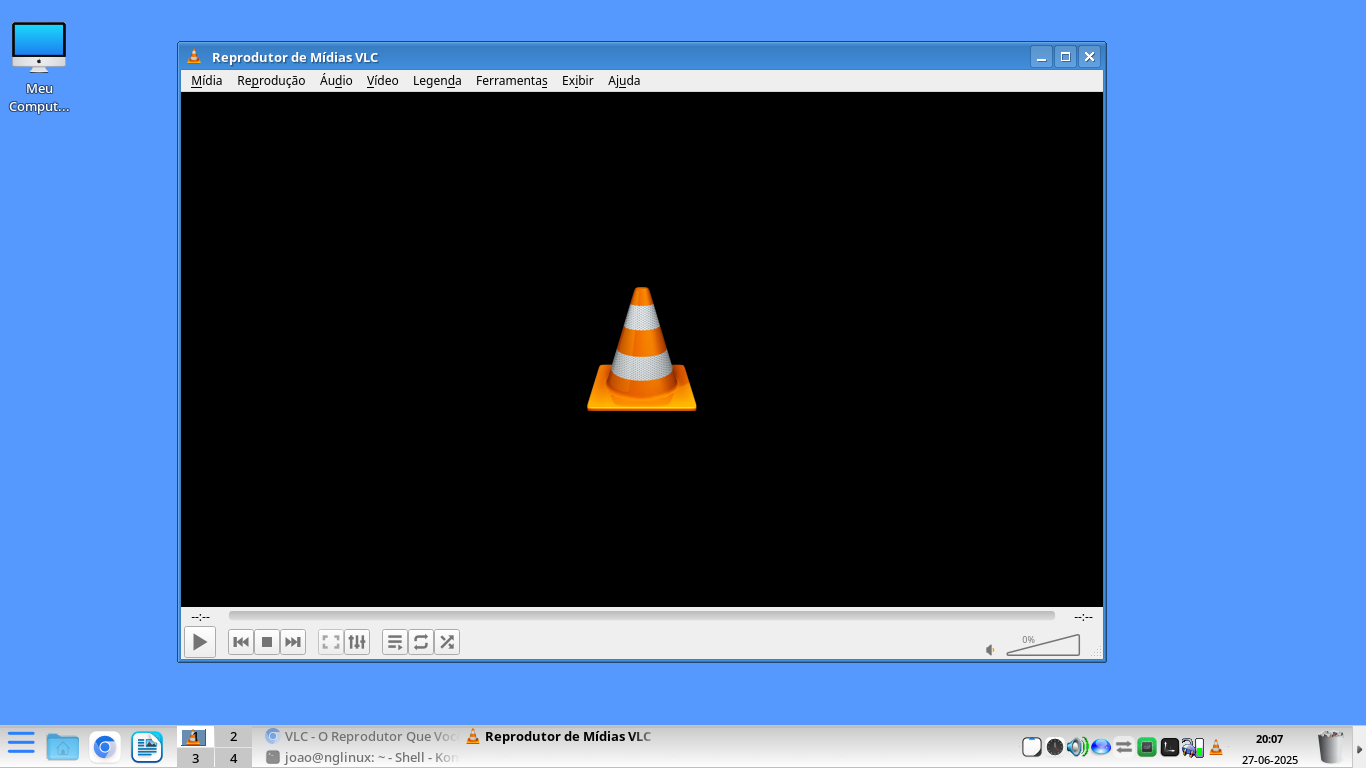Click the playback seek bar
The height and width of the screenshot is (768, 1366).
click(x=642, y=616)
